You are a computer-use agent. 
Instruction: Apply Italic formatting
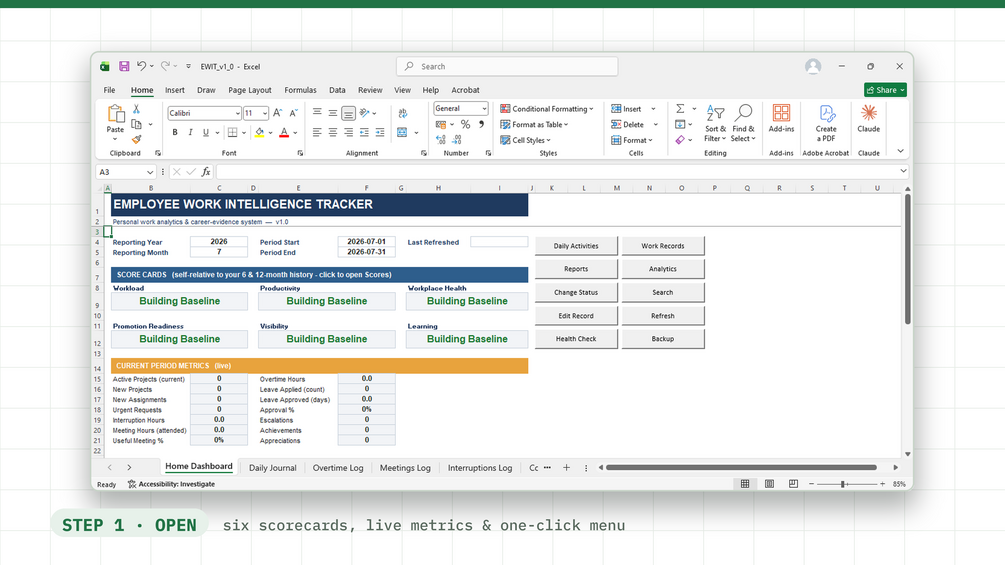tap(190, 133)
